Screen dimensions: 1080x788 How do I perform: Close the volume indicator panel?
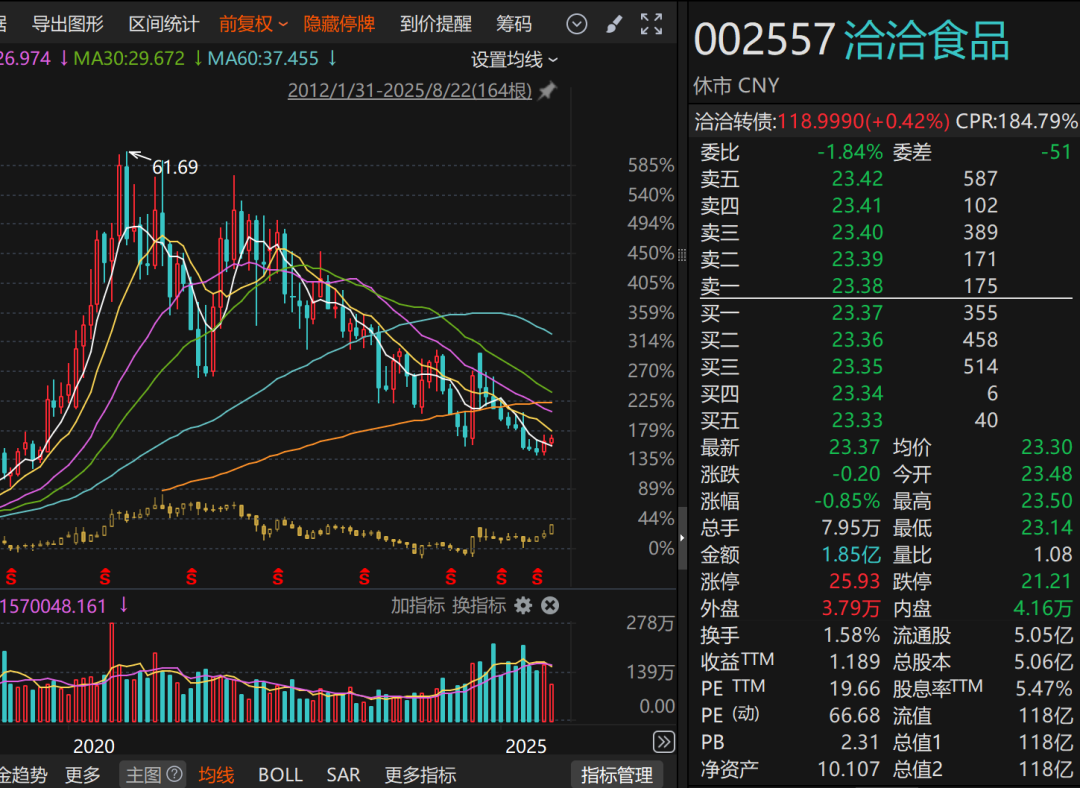(x=550, y=605)
